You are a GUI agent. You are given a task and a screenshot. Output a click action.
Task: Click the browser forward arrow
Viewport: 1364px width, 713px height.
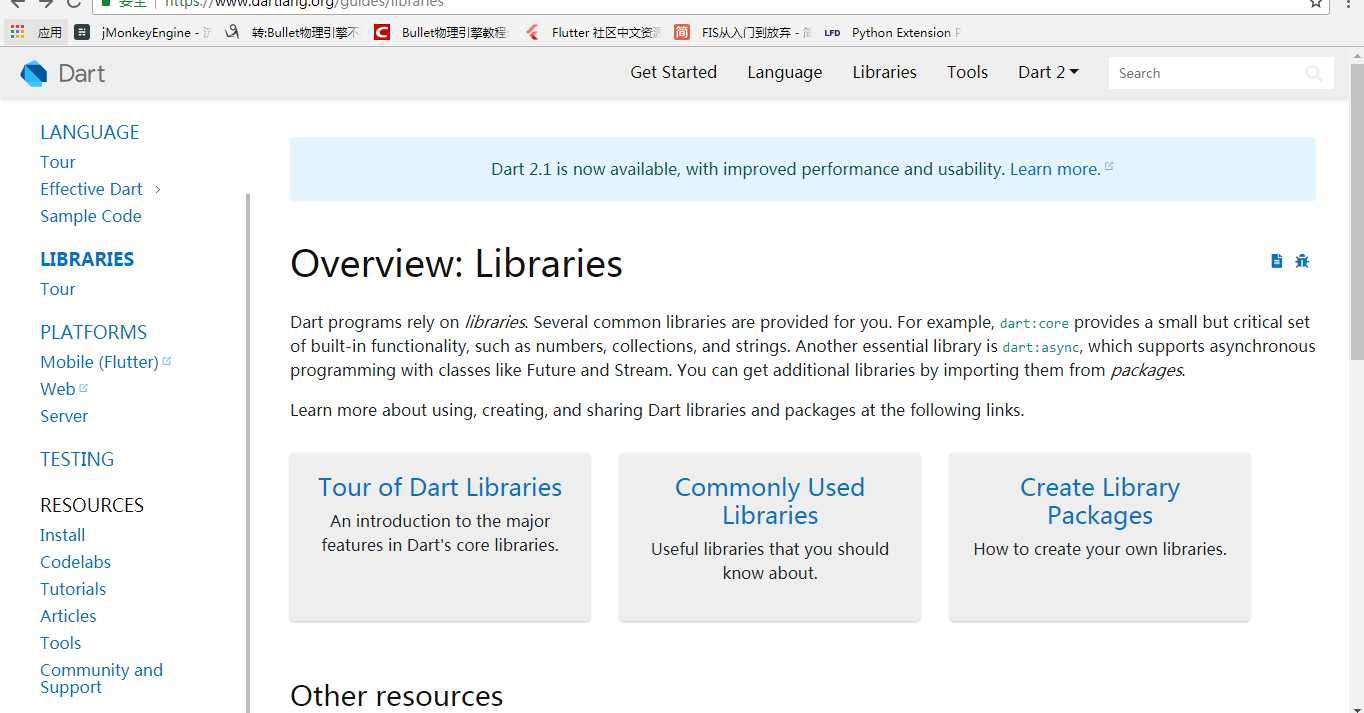tap(45, 4)
